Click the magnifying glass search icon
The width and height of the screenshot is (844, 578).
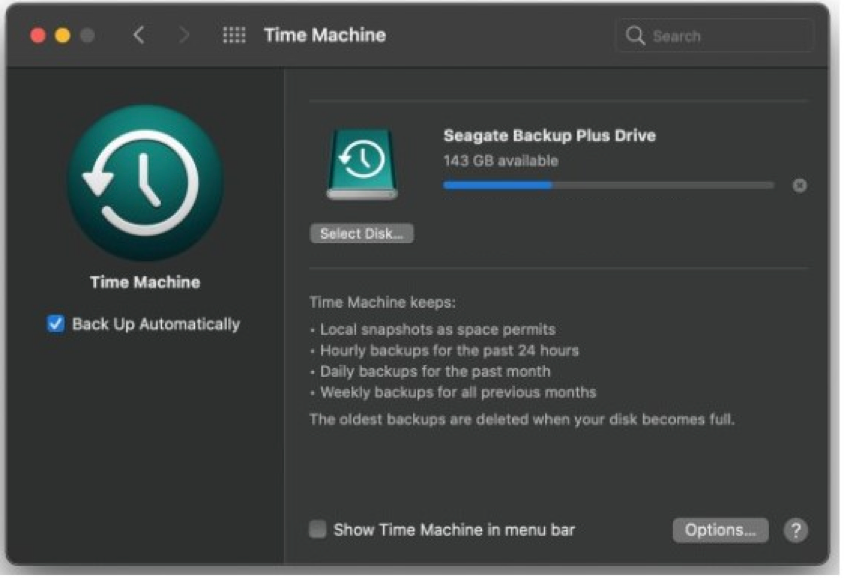tap(635, 36)
